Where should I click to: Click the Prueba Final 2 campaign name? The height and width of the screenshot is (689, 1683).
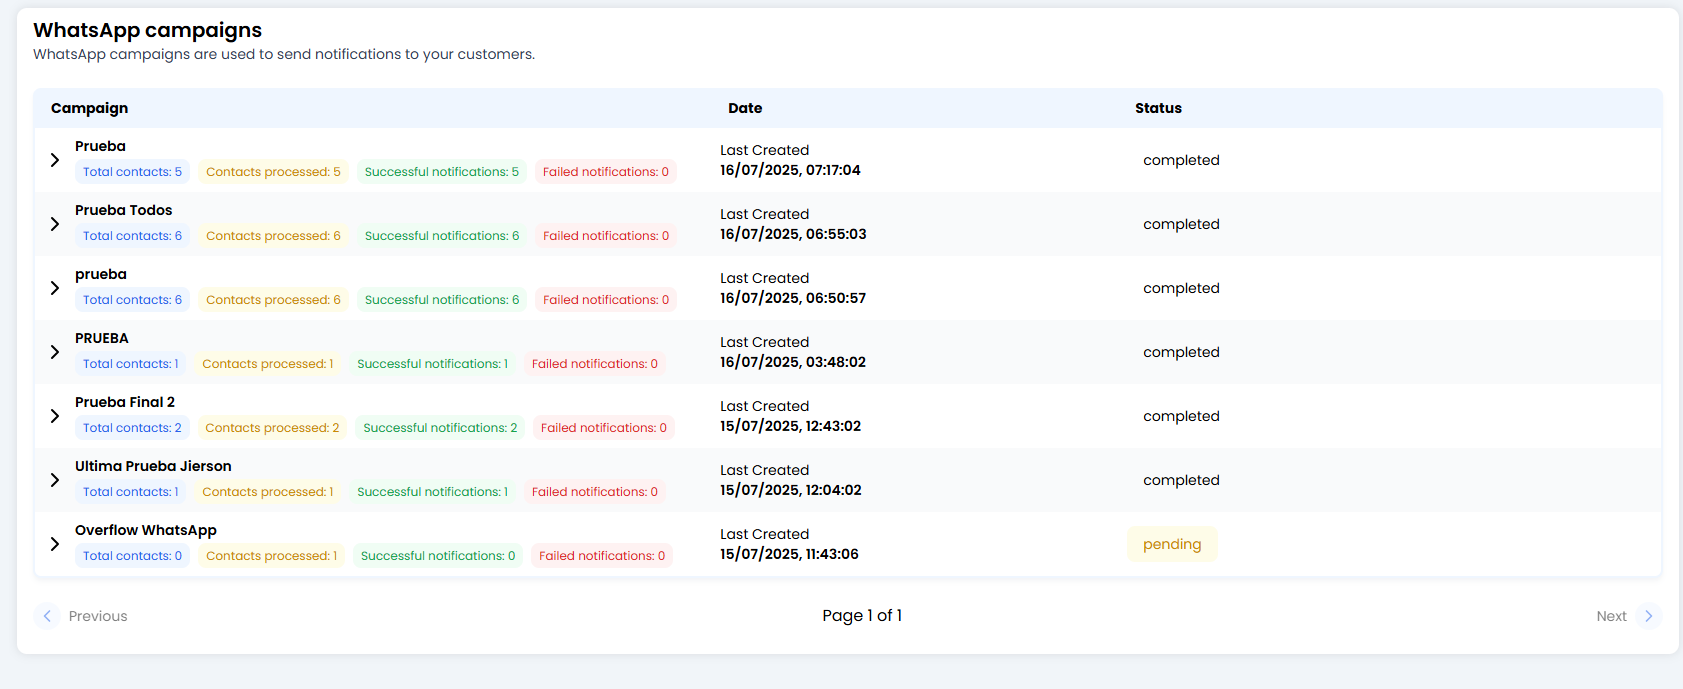point(125,402)
